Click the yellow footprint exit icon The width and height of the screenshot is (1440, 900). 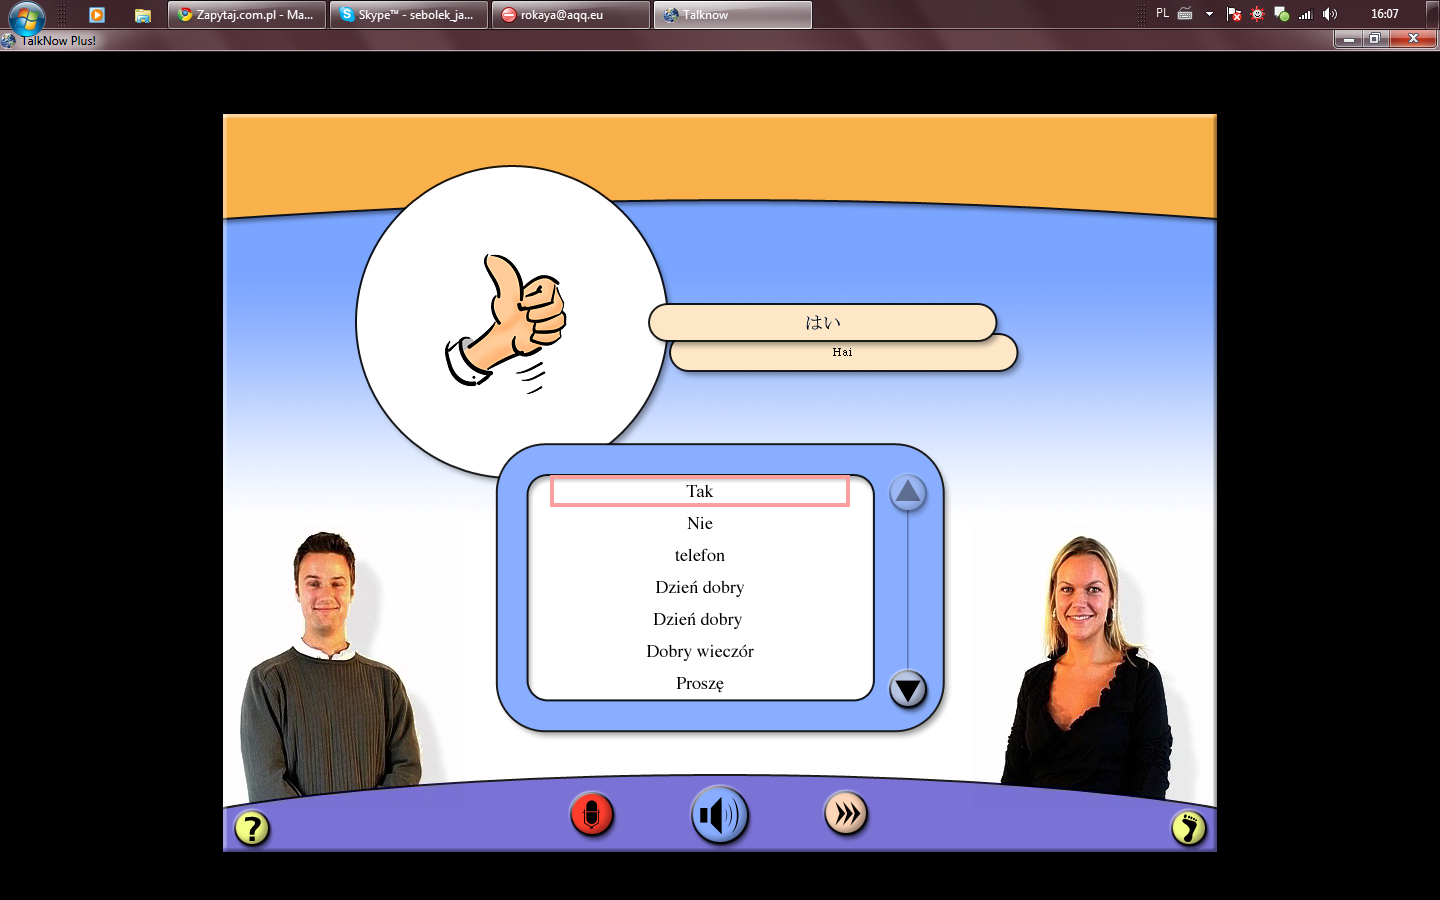(x=1188, y=828)
